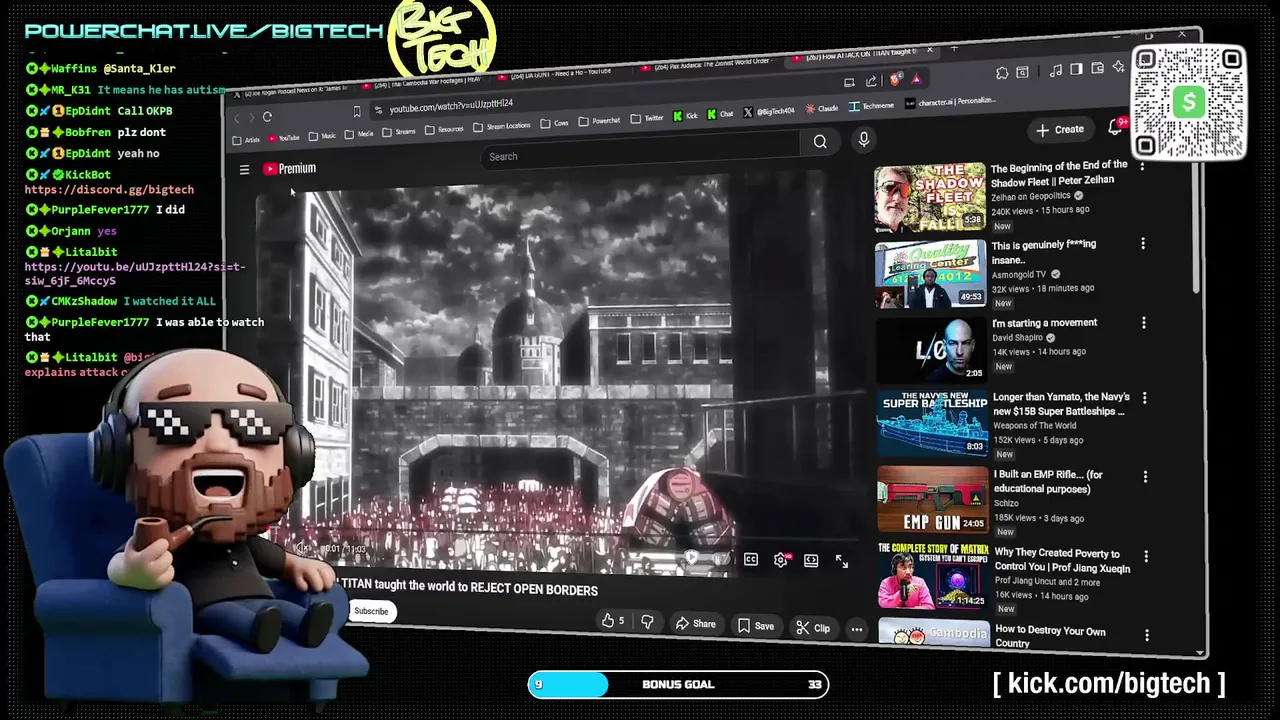Switch to the Pax Judaica browser tab
The image size is (1280, 720).
tap(709, 67)
